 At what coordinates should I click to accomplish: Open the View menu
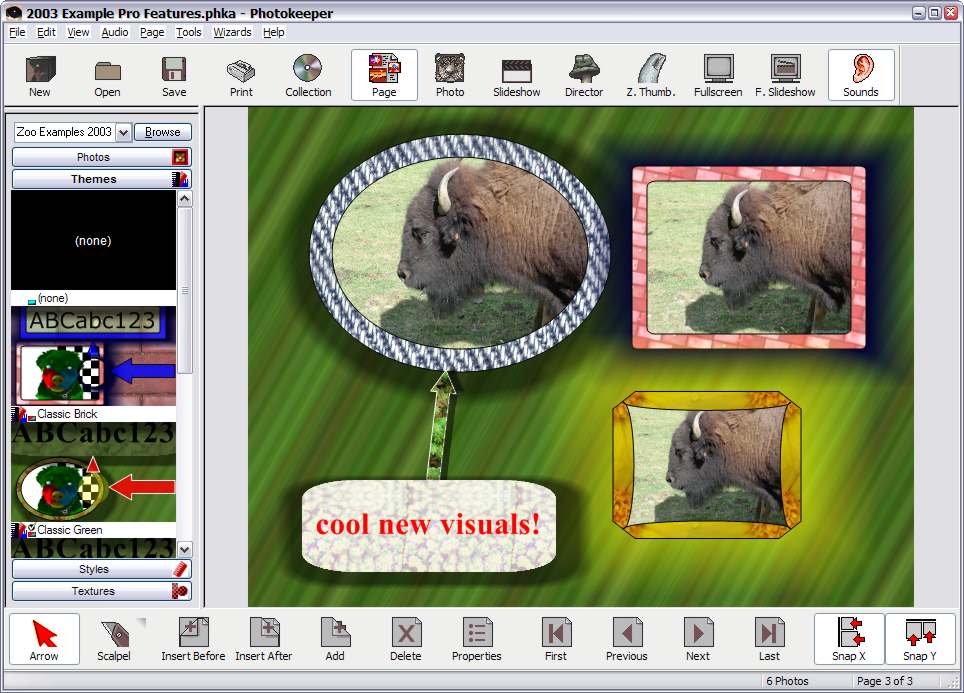pos(78,32)
